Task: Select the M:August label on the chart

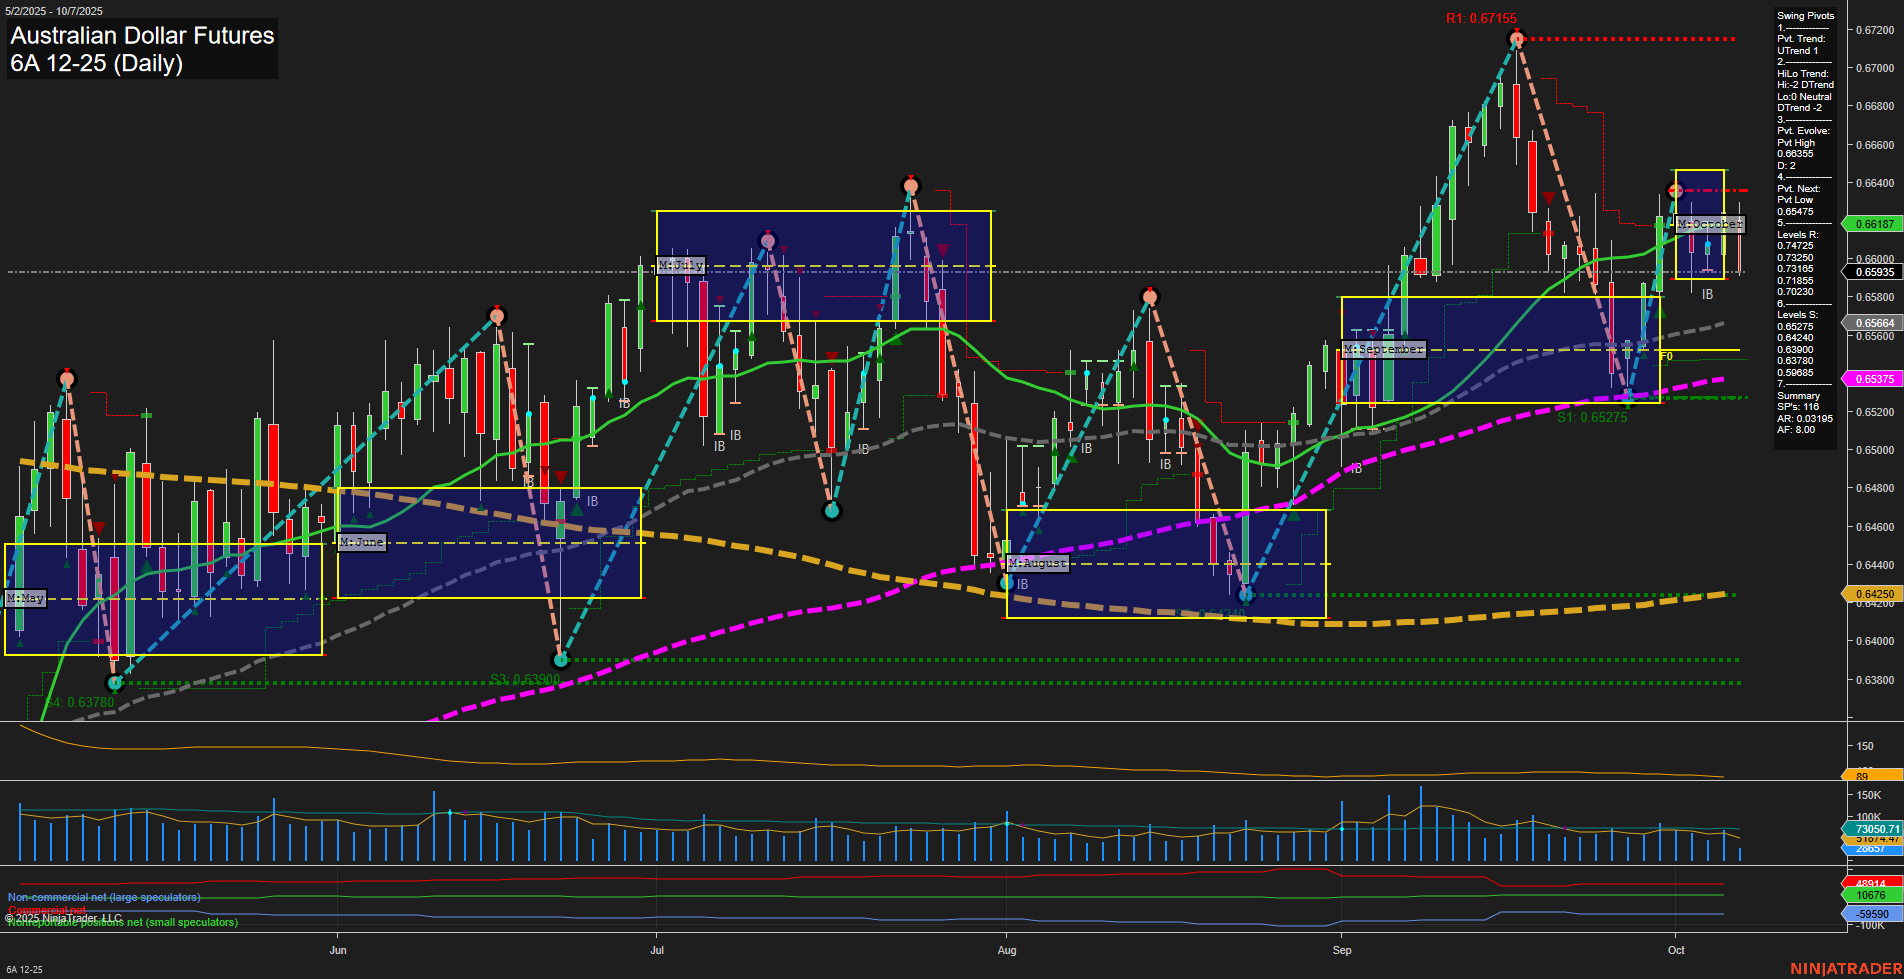Action: [x=1037, y=563]
